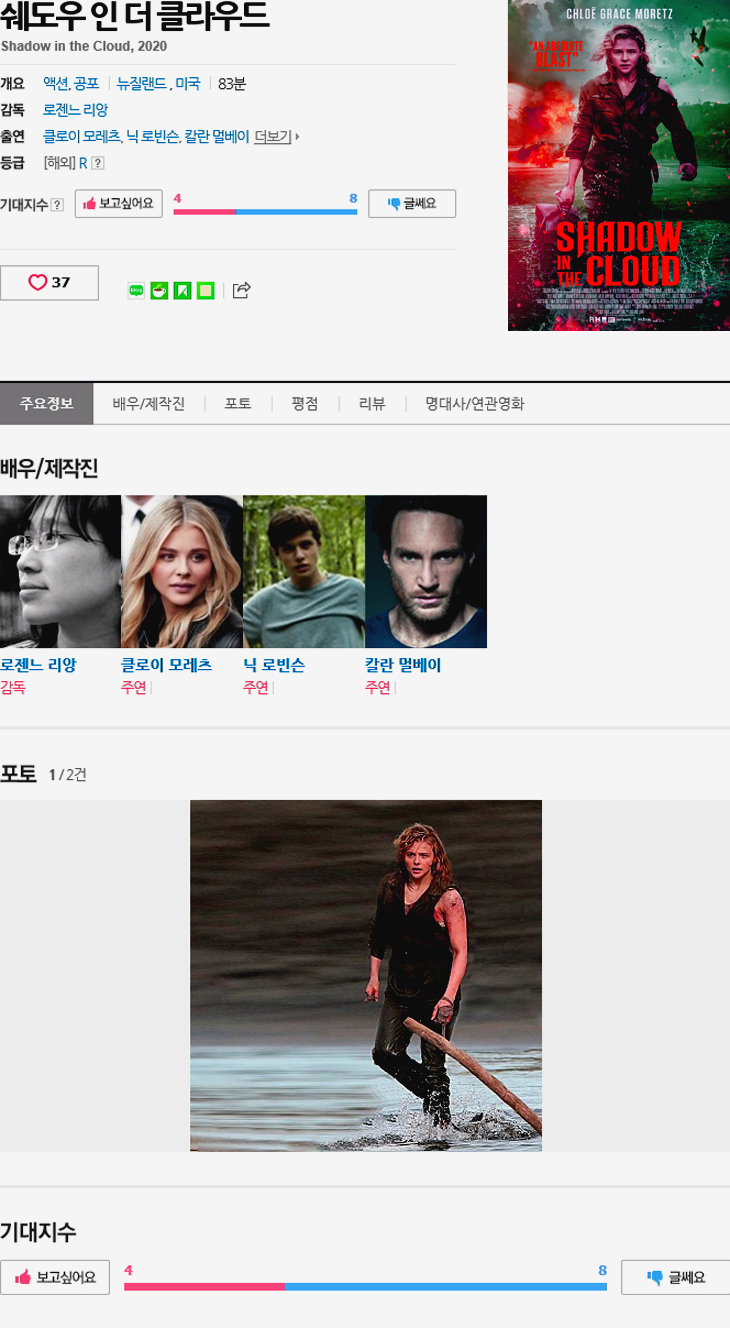Click the top expectation index bar
The height and width of the screenshot is (1328, 730).
tap(265, 212)
